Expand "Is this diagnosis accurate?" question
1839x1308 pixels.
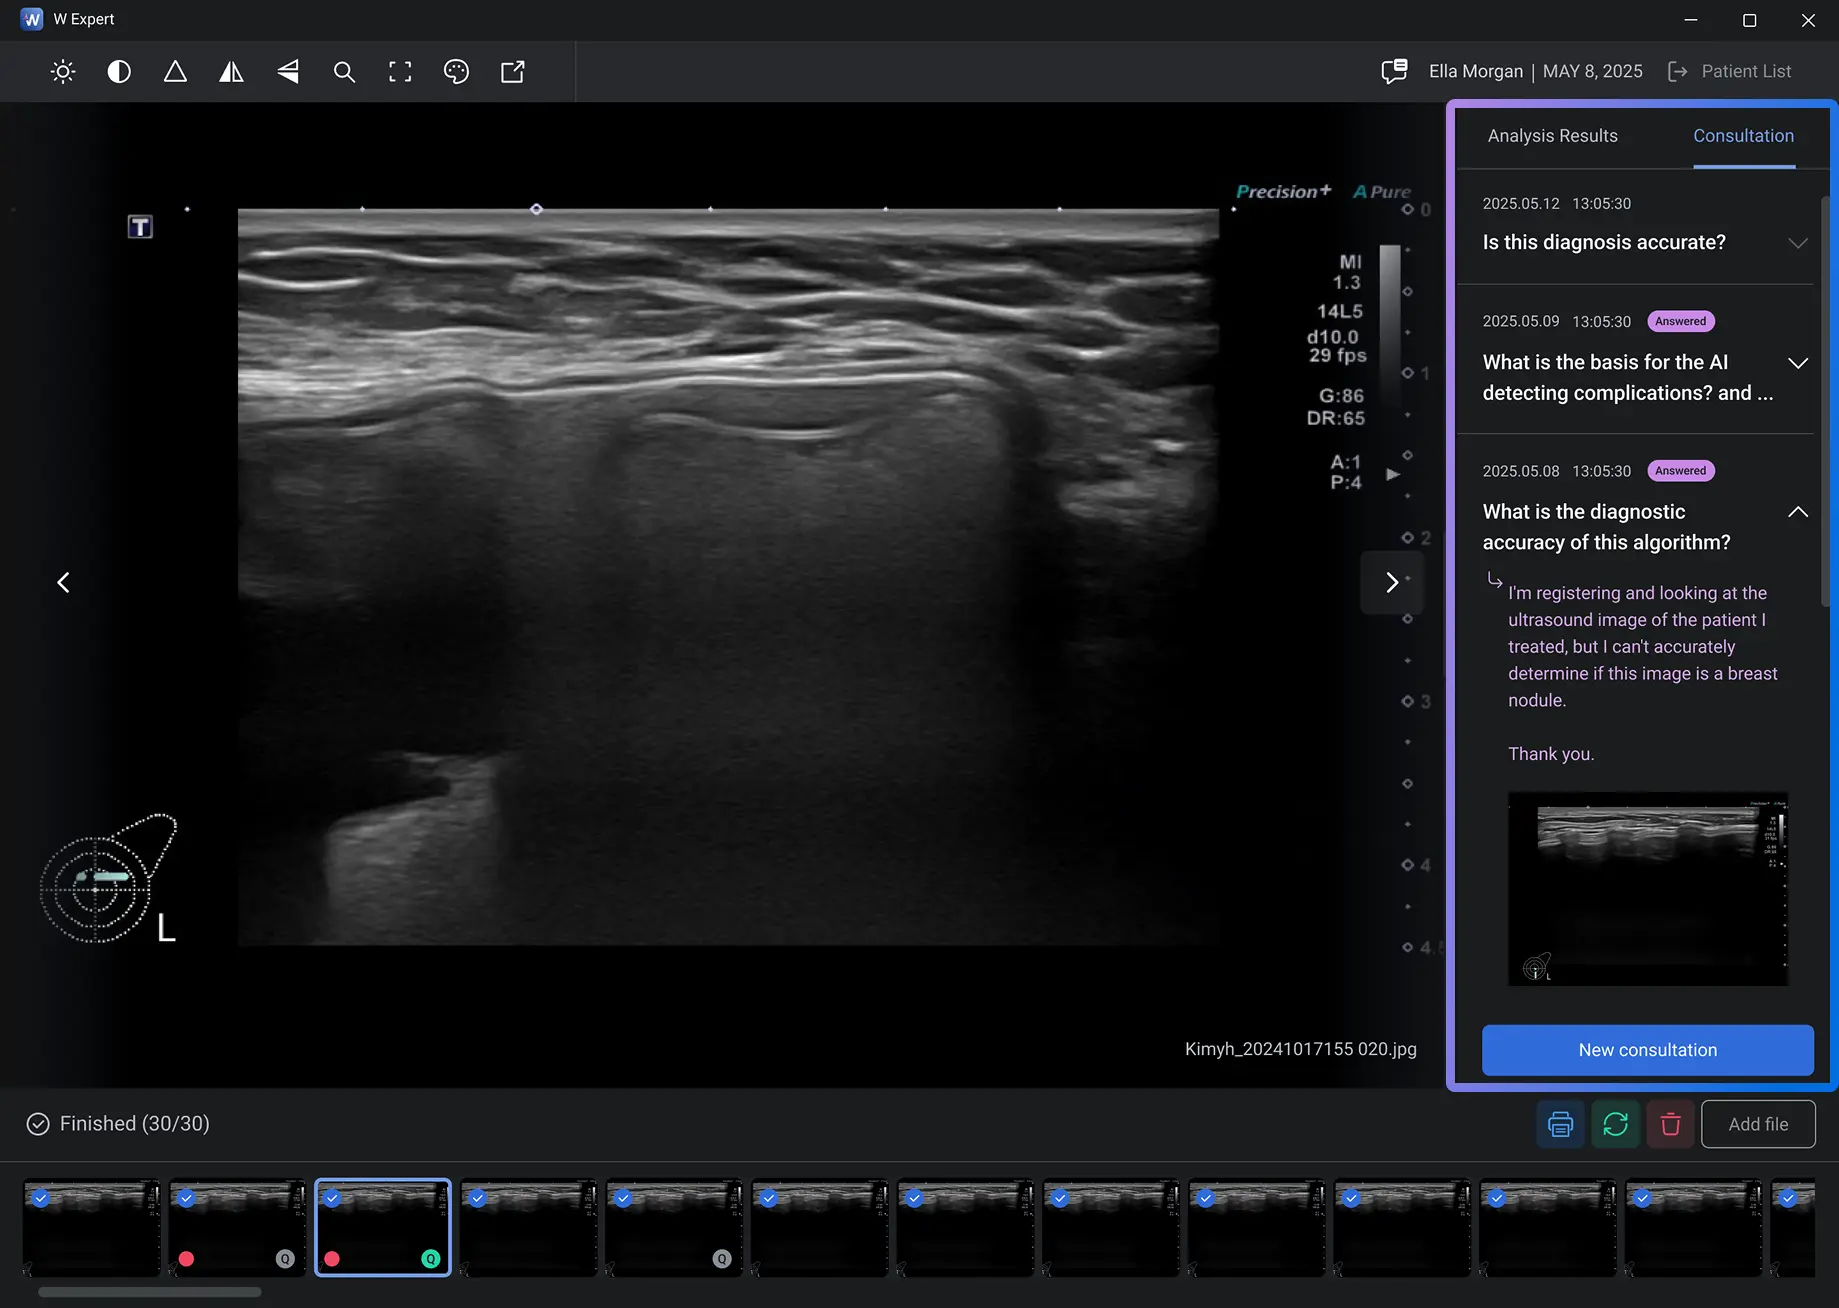[x=1797, y=243]
